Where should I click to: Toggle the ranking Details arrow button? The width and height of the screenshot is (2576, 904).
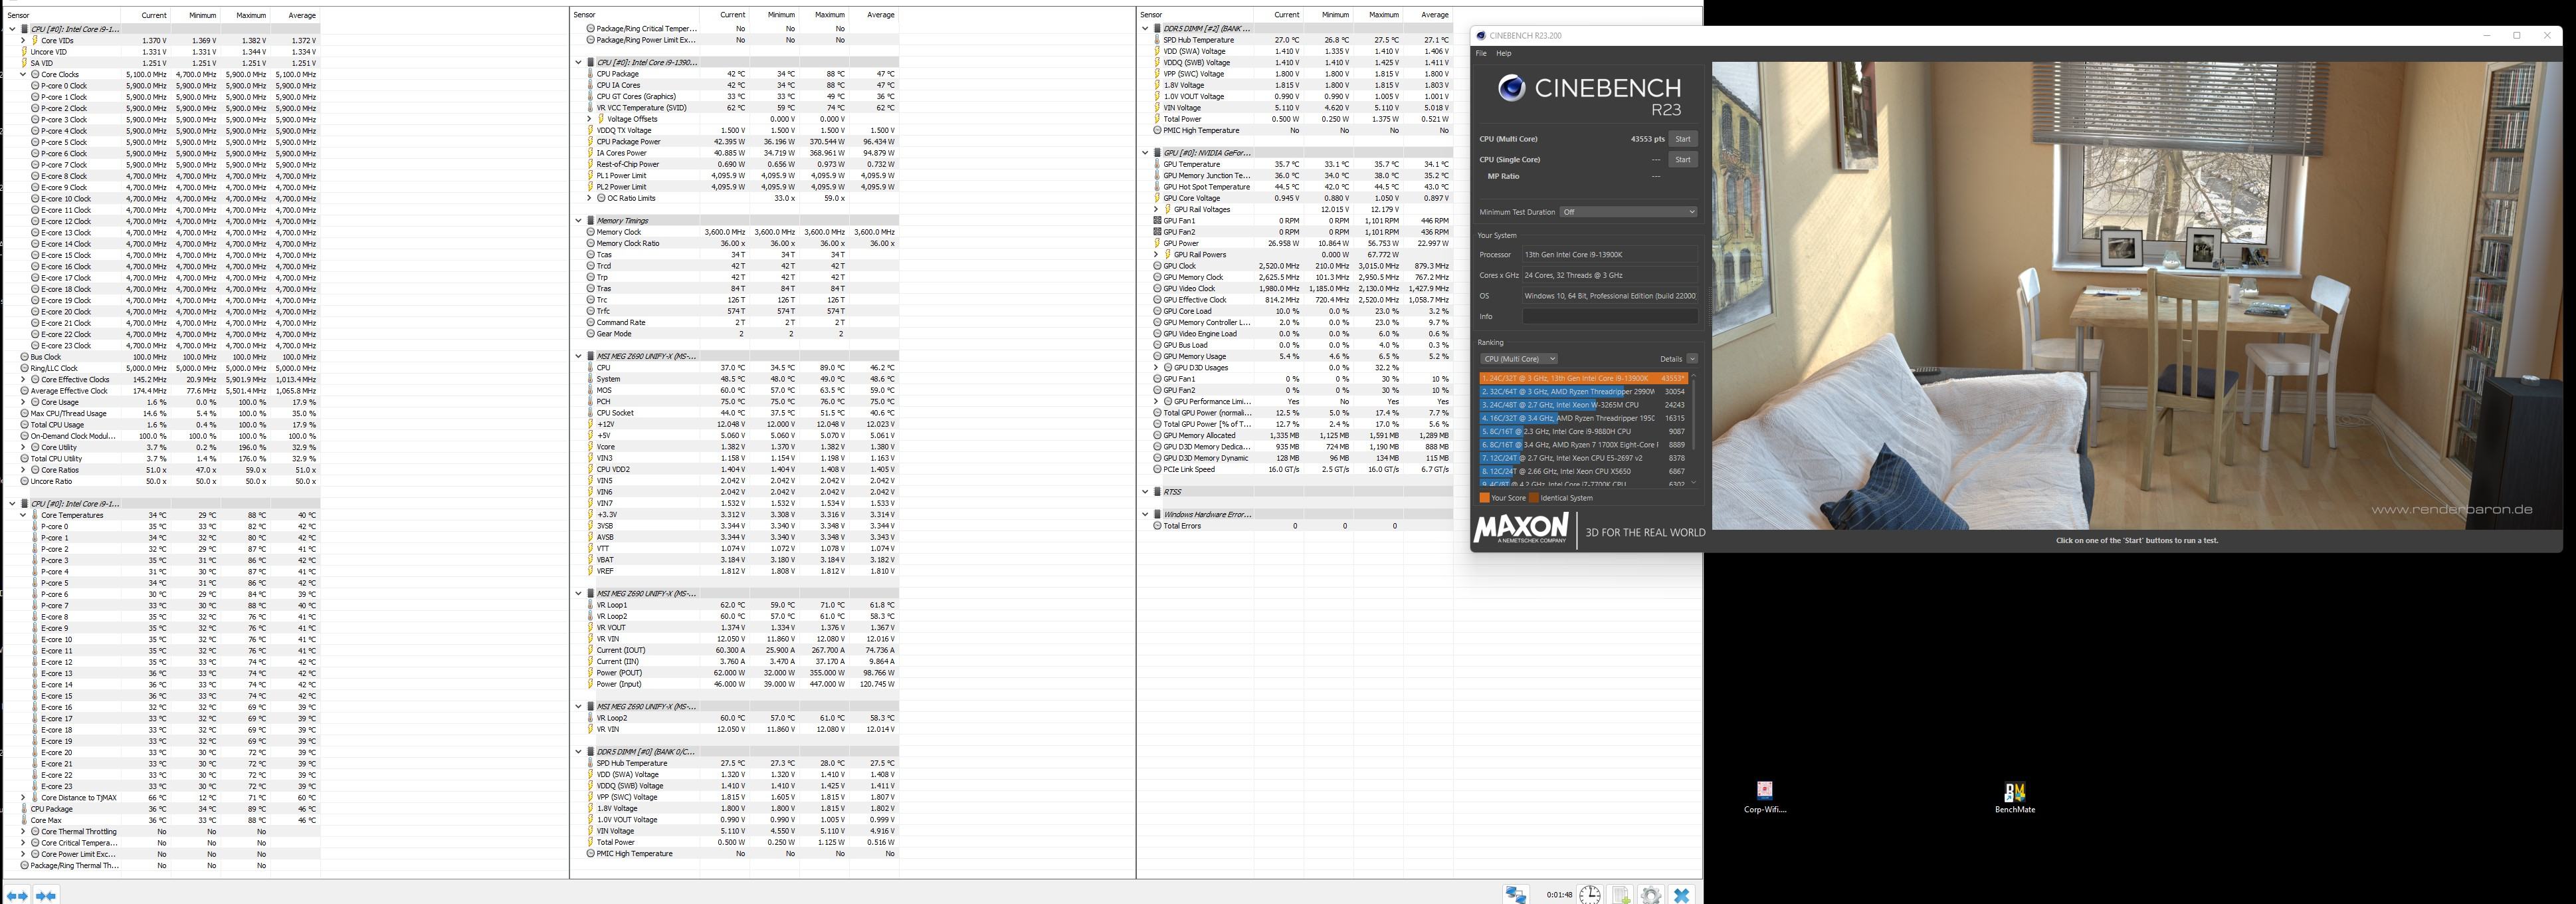[1691, 359]
